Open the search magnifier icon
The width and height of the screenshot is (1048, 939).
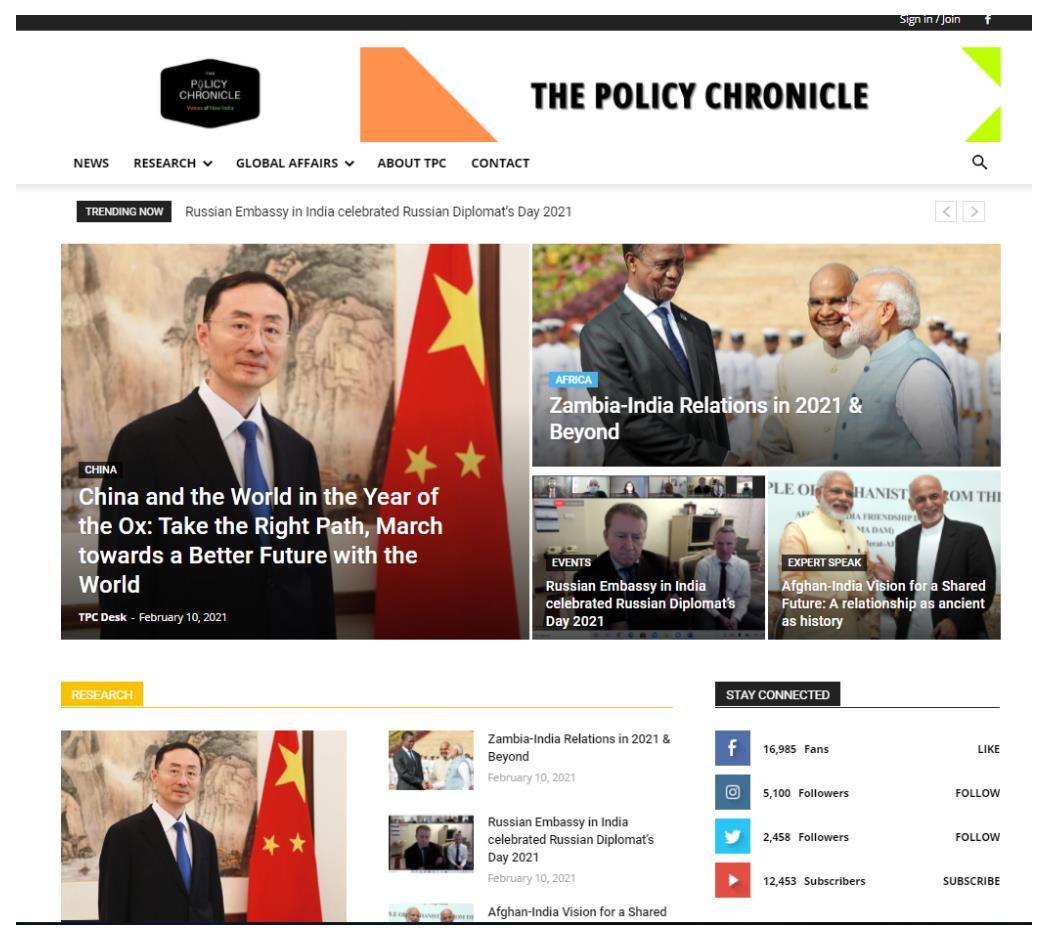click(979, 162)
